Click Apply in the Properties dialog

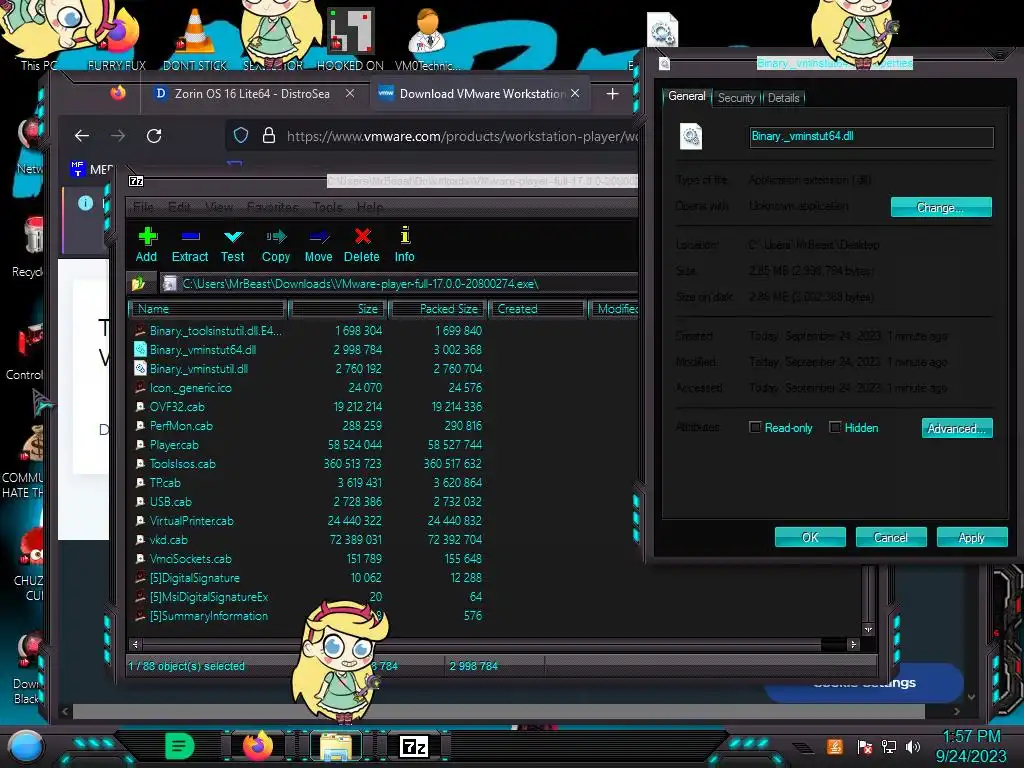(x=972, y=537)
